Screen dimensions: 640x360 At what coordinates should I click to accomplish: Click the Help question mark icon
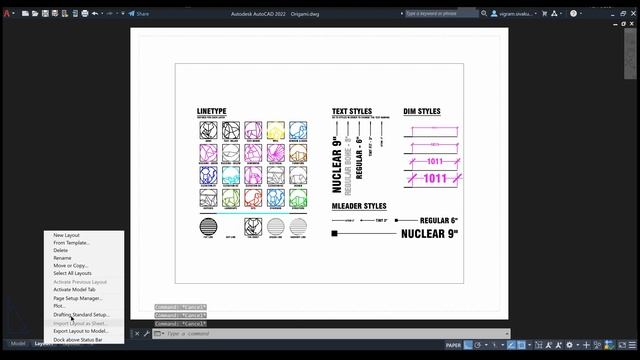[x=573, y=13]
